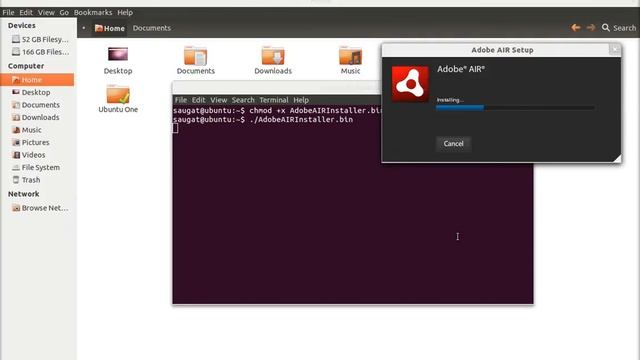Open the file manager File menu
The image size is (640, 360).
8,12
